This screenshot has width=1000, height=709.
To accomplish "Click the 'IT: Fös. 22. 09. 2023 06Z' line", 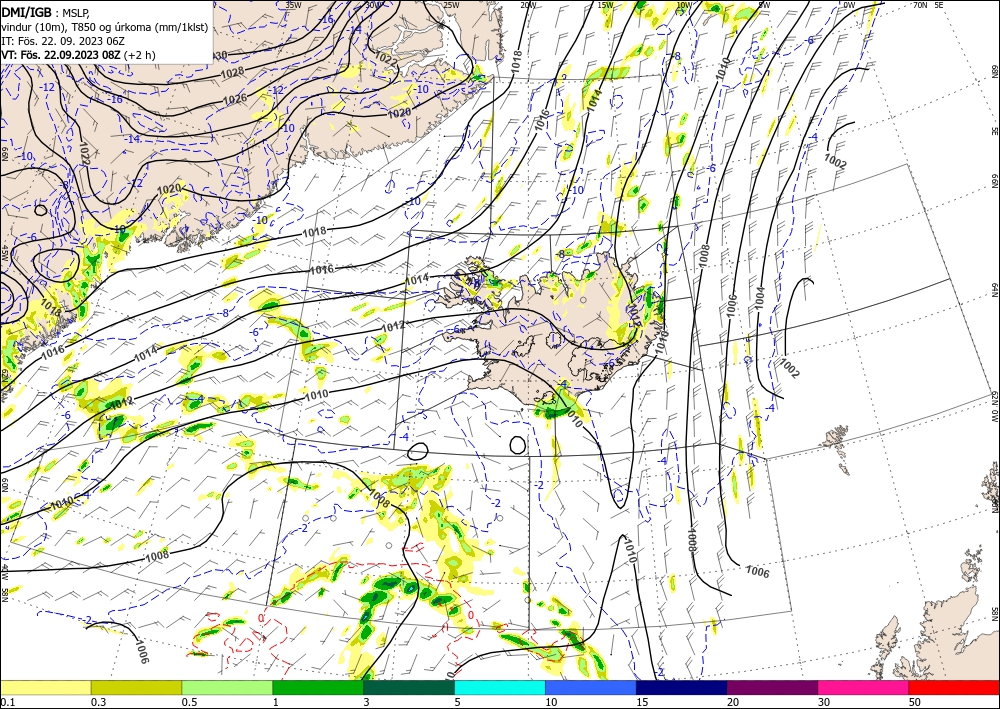I will 62,41.
